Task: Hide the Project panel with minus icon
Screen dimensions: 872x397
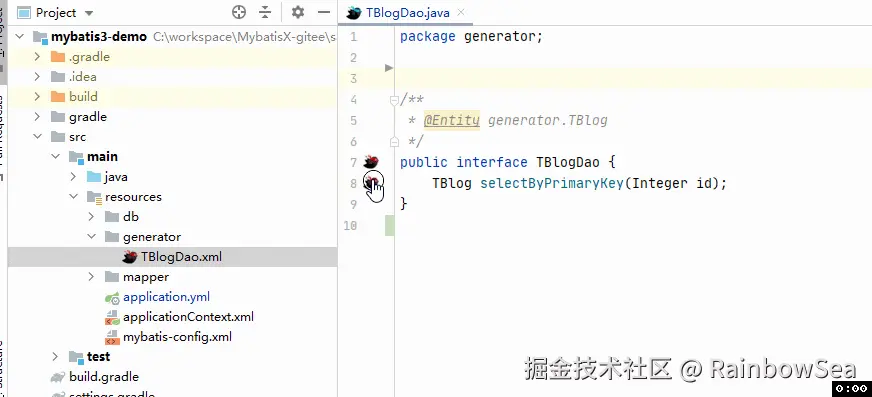Action: [324, 12]
